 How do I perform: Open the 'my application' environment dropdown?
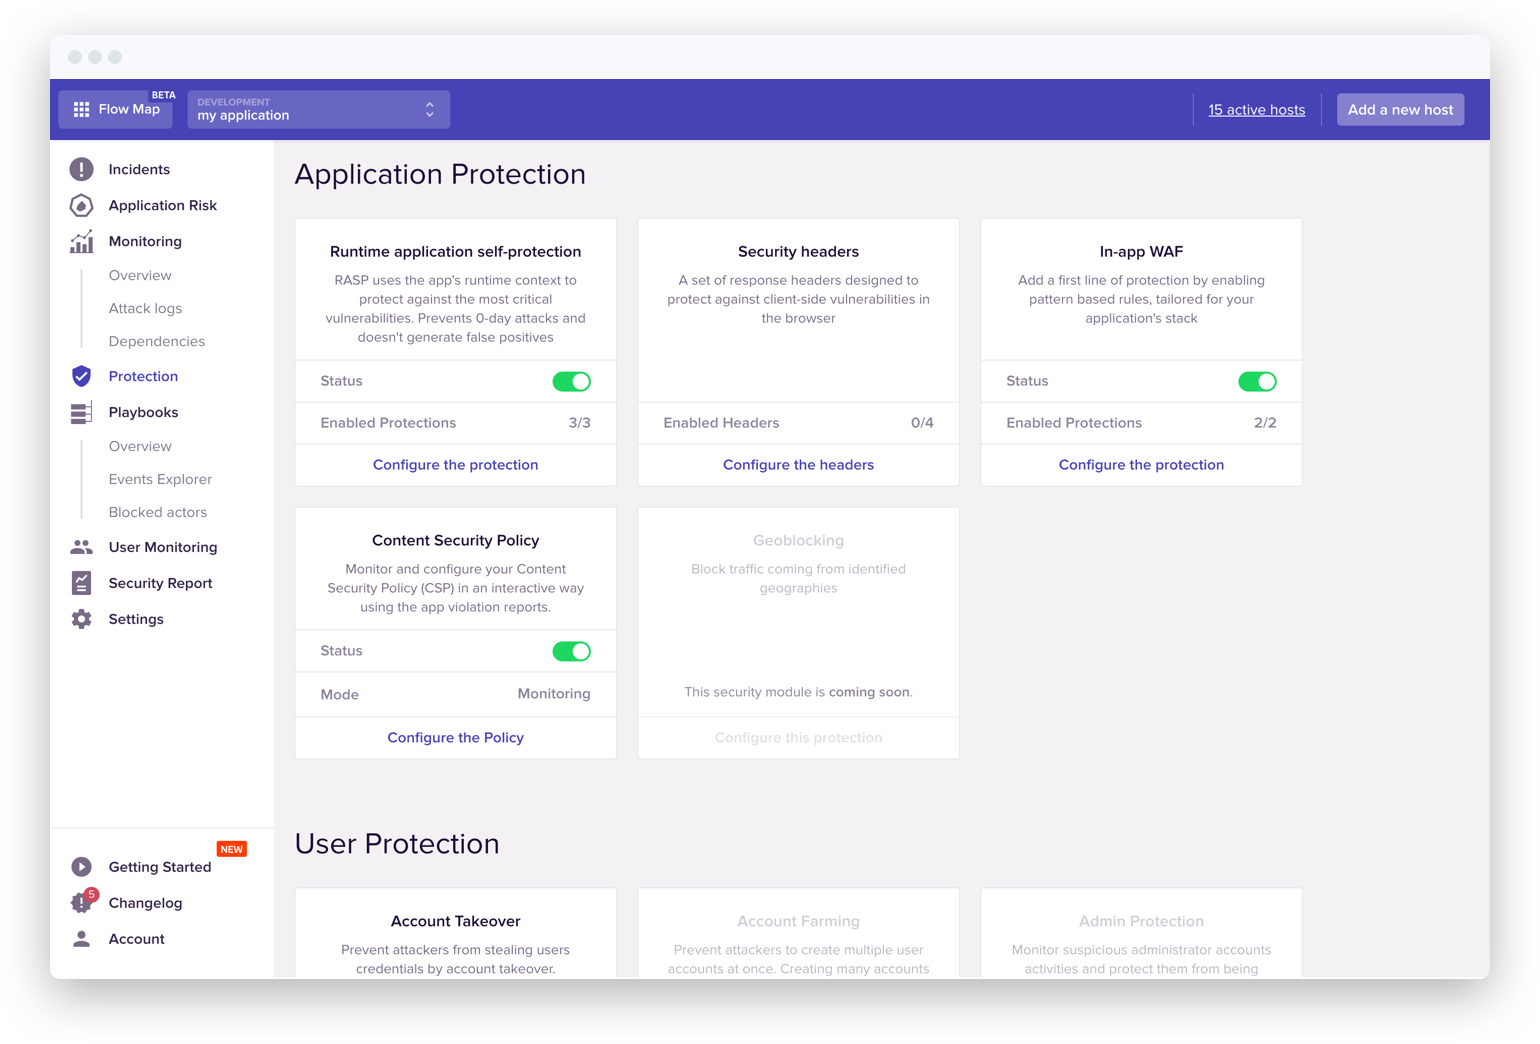coord(318,109)
